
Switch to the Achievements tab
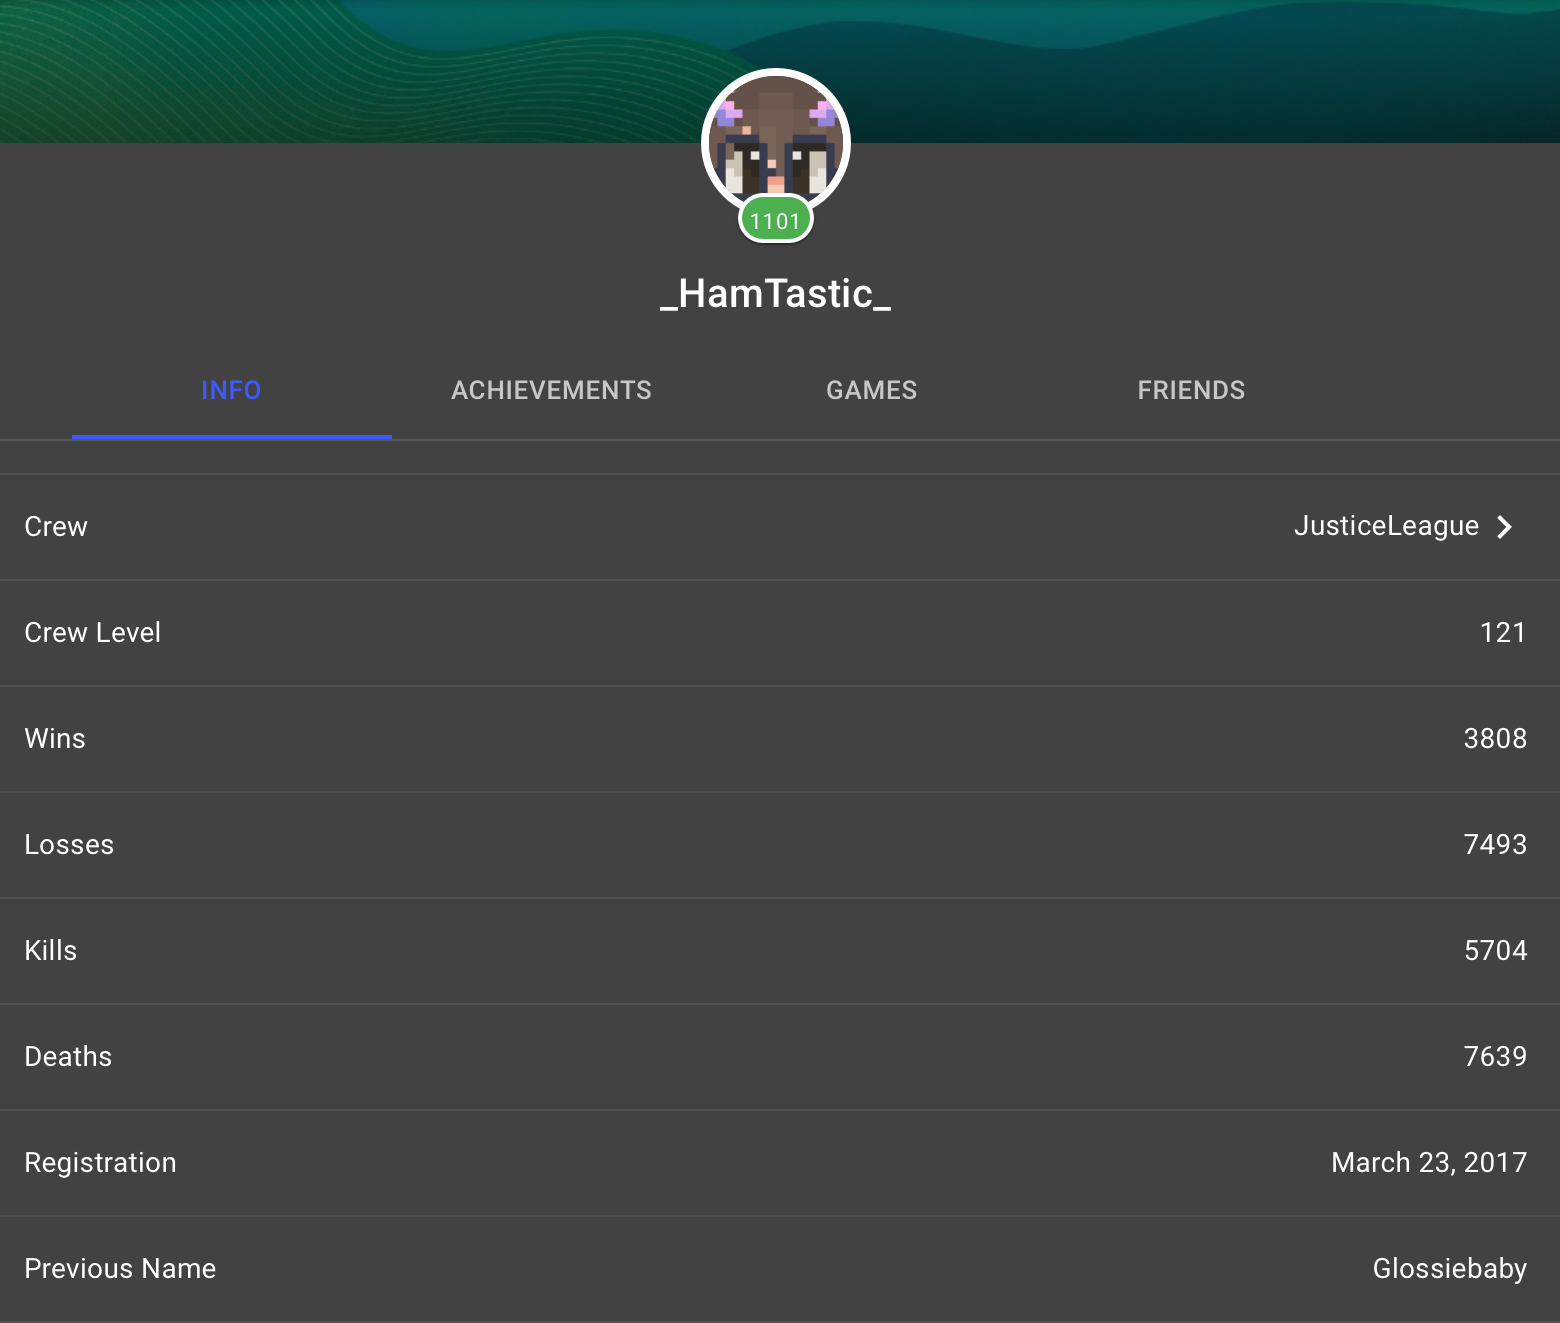click(x=551, y=390)
